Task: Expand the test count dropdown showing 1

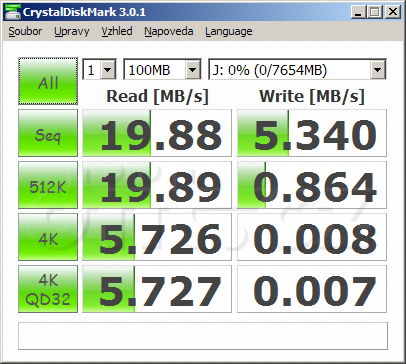Action: click(x=108, y=70)
